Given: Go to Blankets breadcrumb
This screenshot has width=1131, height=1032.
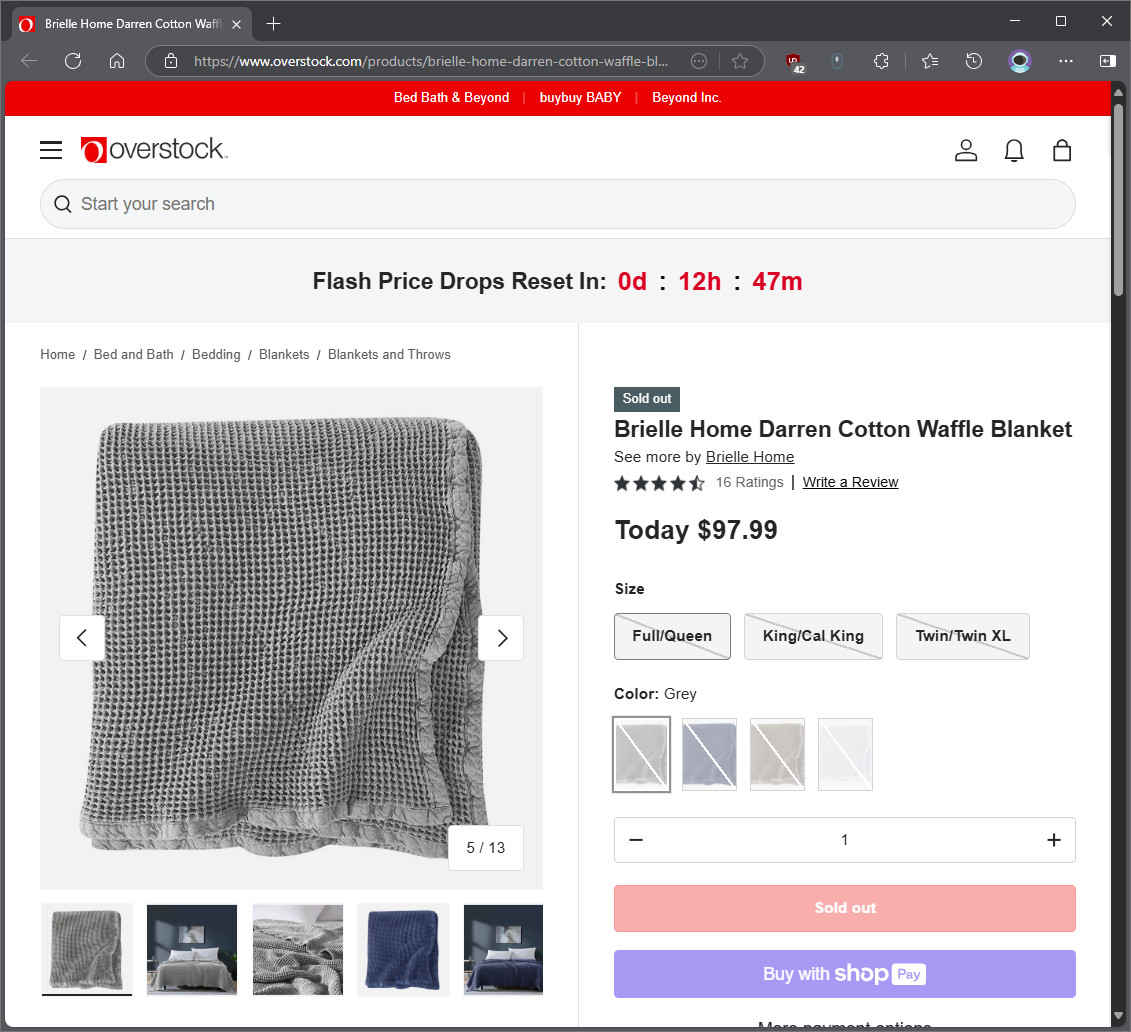Looking at the screenshot, I should coord(284,354).
